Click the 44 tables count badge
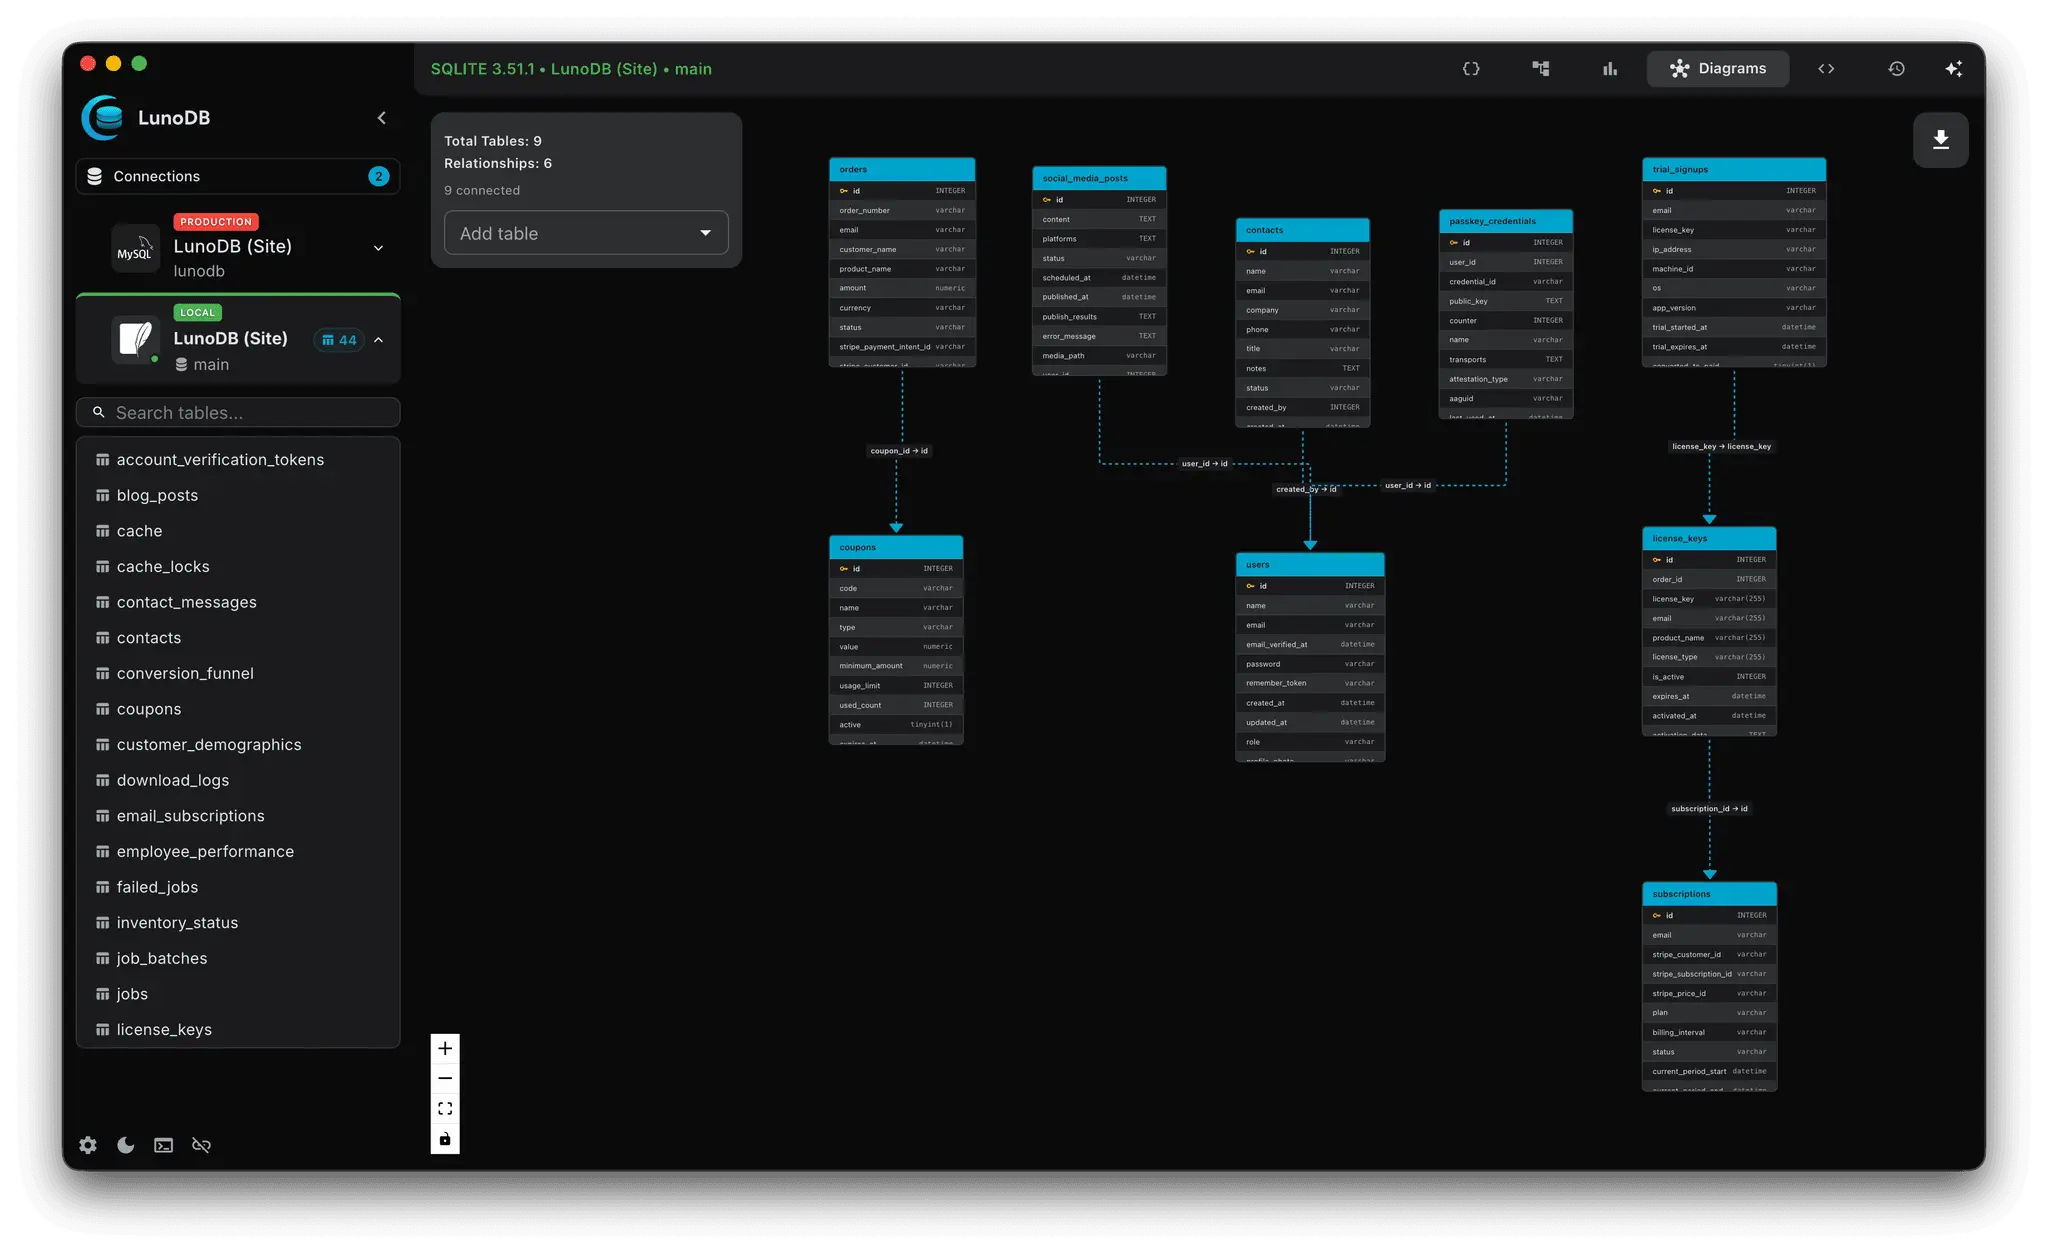The width and height of the screenshot is (2048, 1253). pyautogui.click(x=339, y=340)
